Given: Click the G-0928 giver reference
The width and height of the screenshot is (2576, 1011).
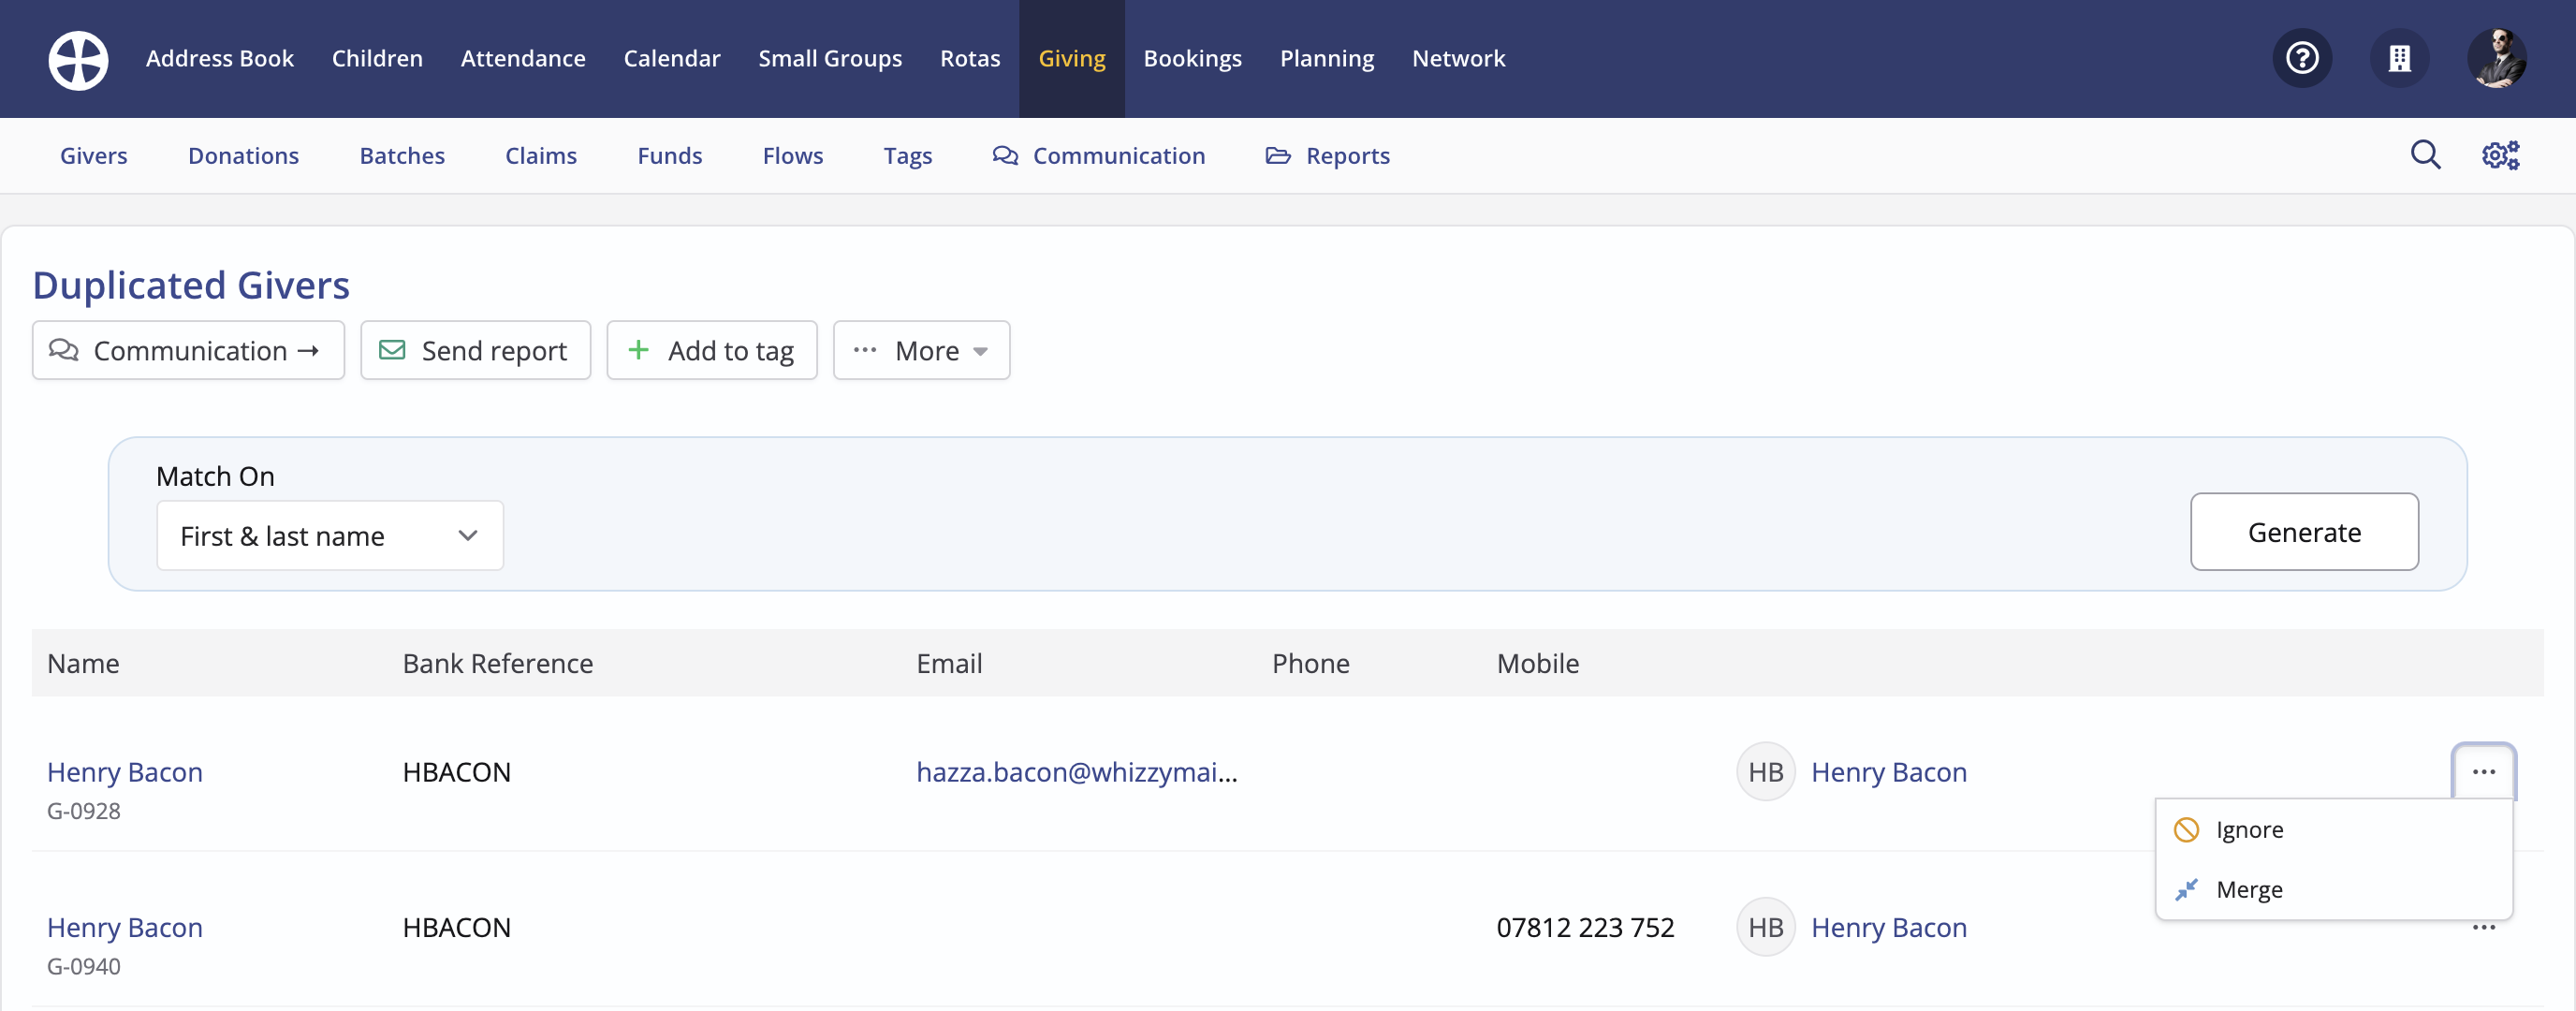Looking at the screenshot, I should pos(84,811).
